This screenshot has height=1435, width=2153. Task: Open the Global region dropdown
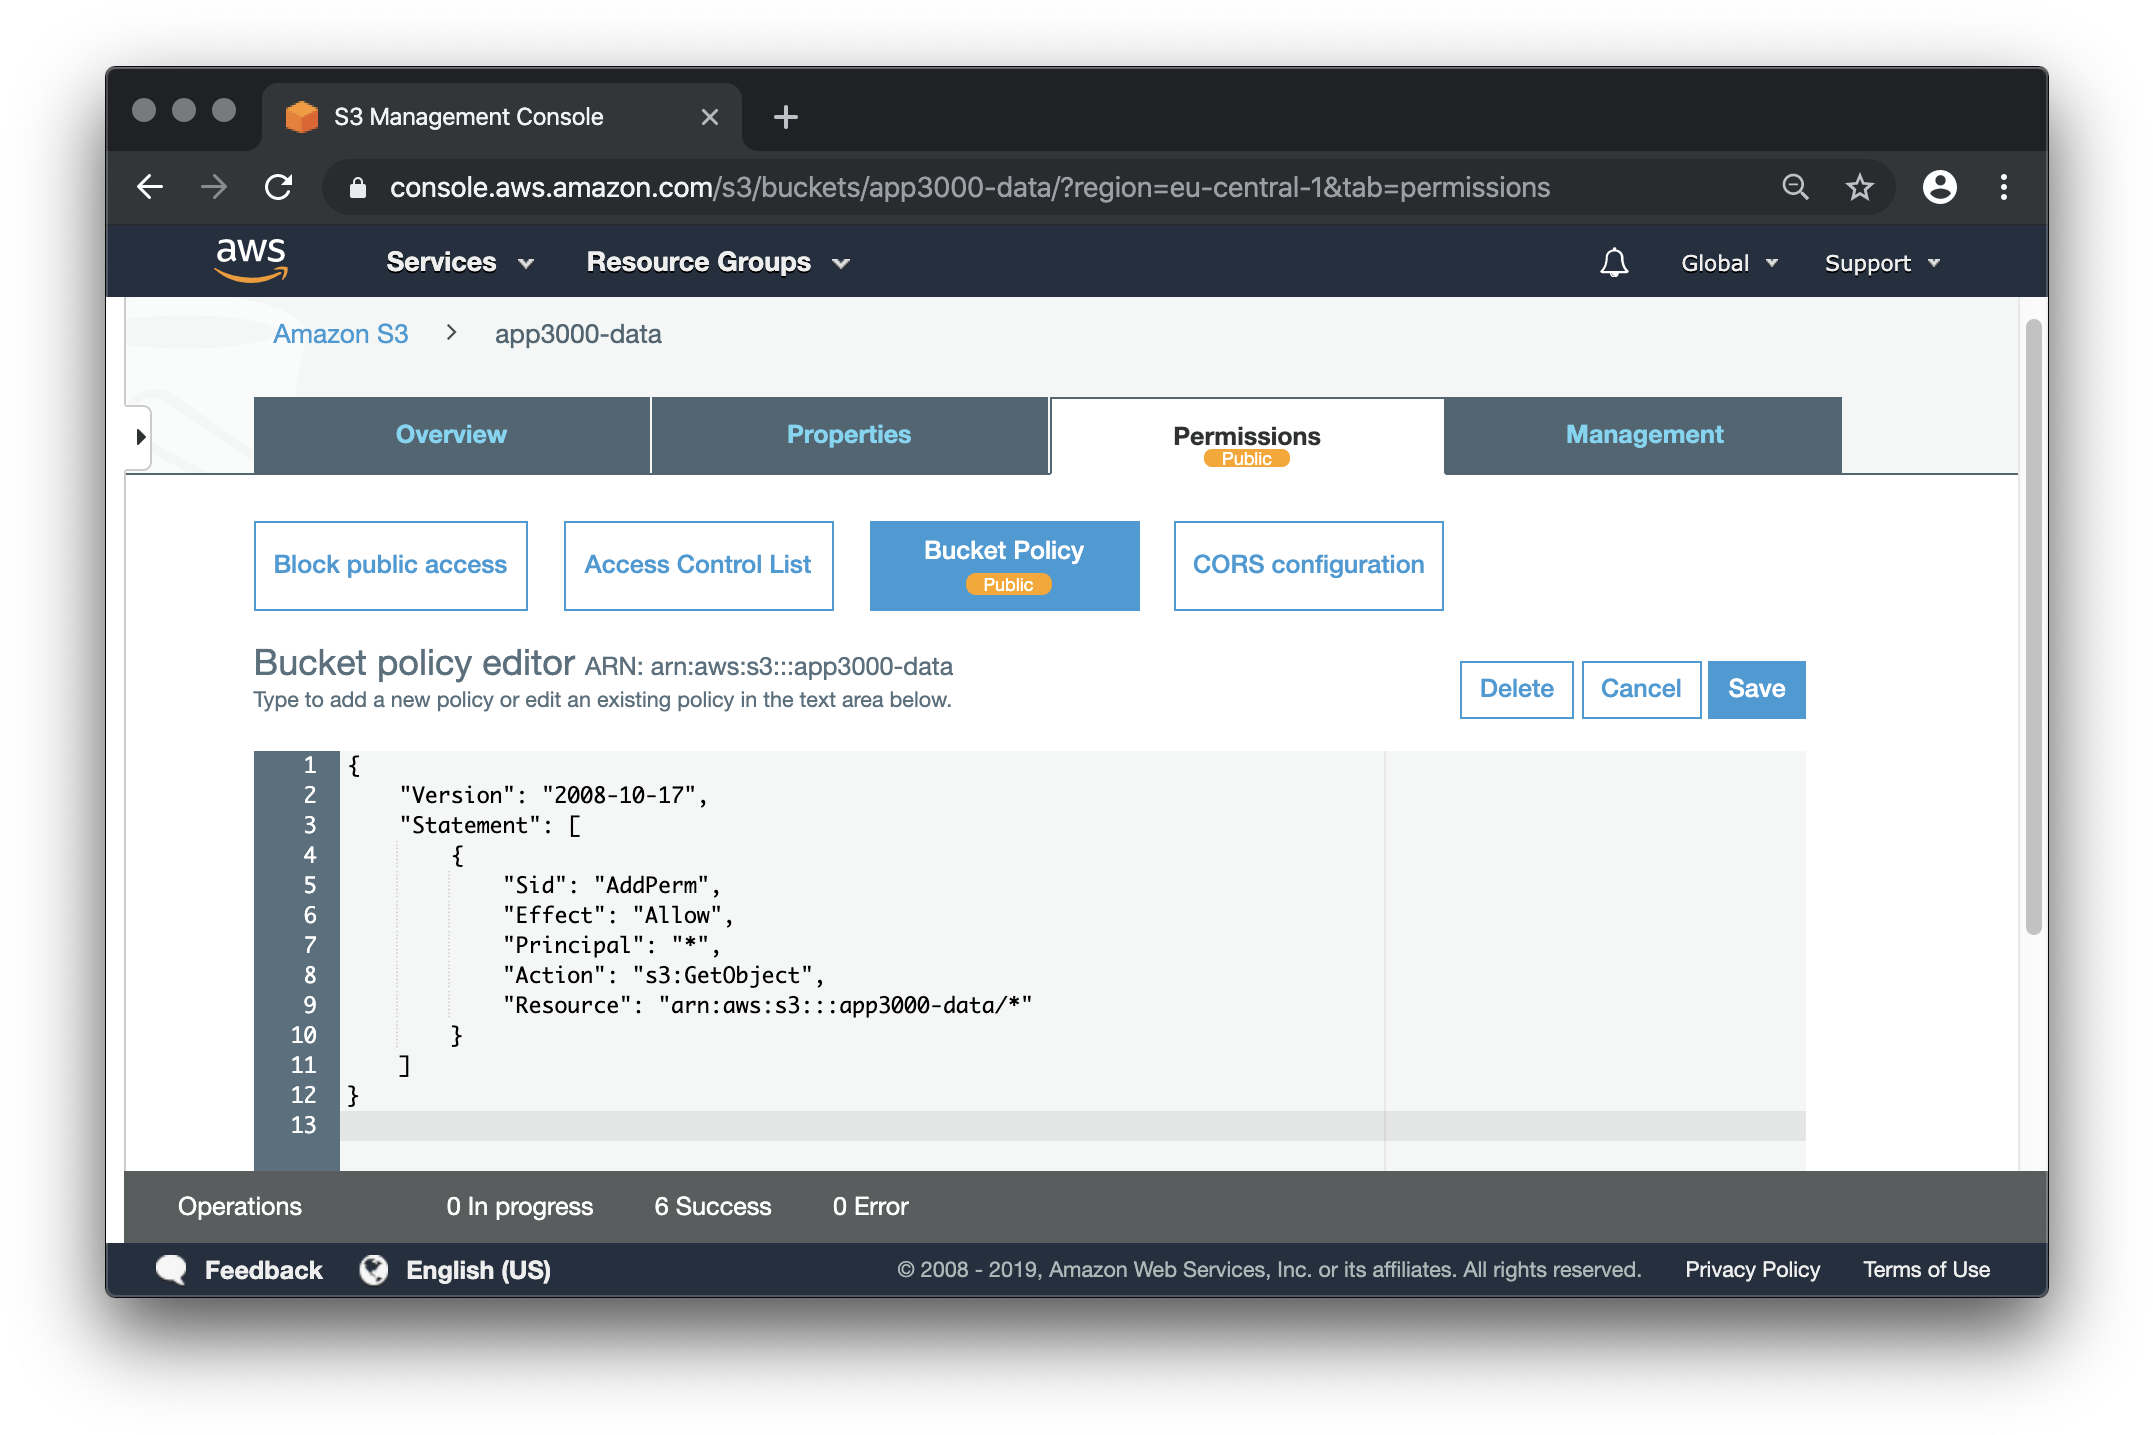pos(1730,263)
